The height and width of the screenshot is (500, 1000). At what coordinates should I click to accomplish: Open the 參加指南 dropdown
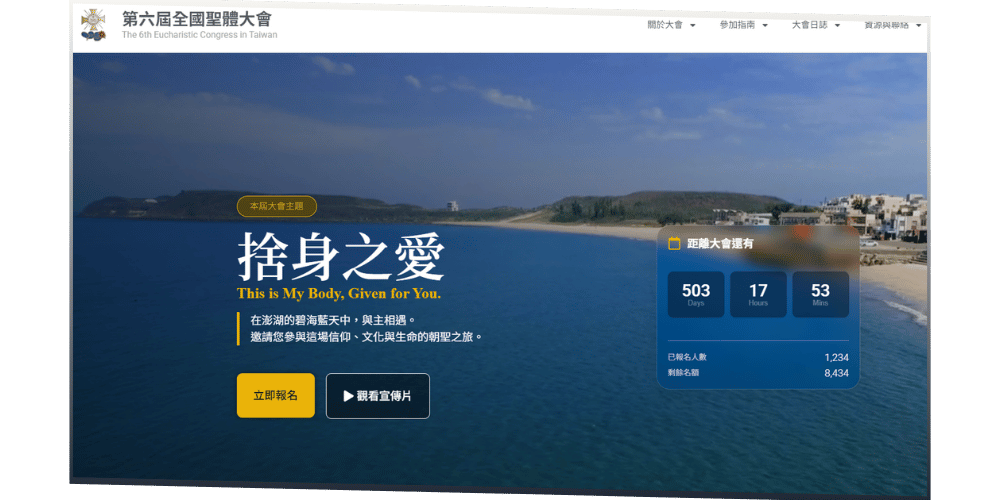[x=743, y=25]
